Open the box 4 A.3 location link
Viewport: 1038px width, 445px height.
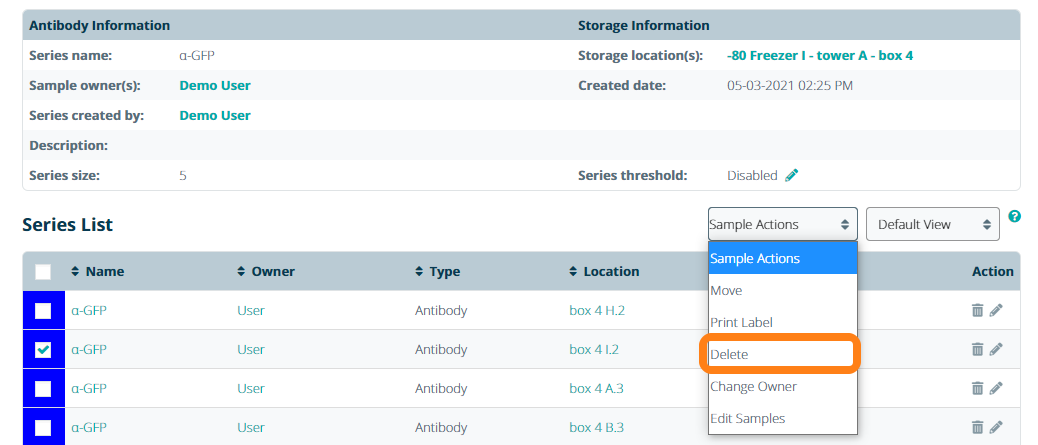[596, 388]
